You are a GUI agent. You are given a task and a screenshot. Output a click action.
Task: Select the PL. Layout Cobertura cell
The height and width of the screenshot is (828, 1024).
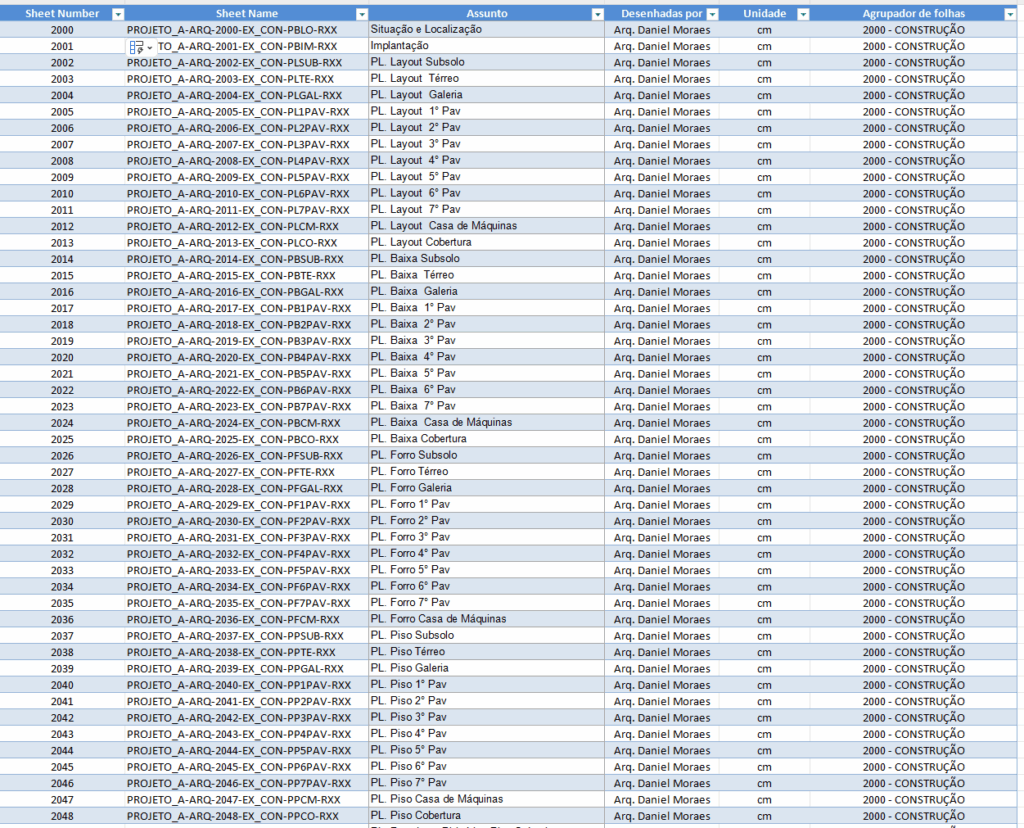487,243
